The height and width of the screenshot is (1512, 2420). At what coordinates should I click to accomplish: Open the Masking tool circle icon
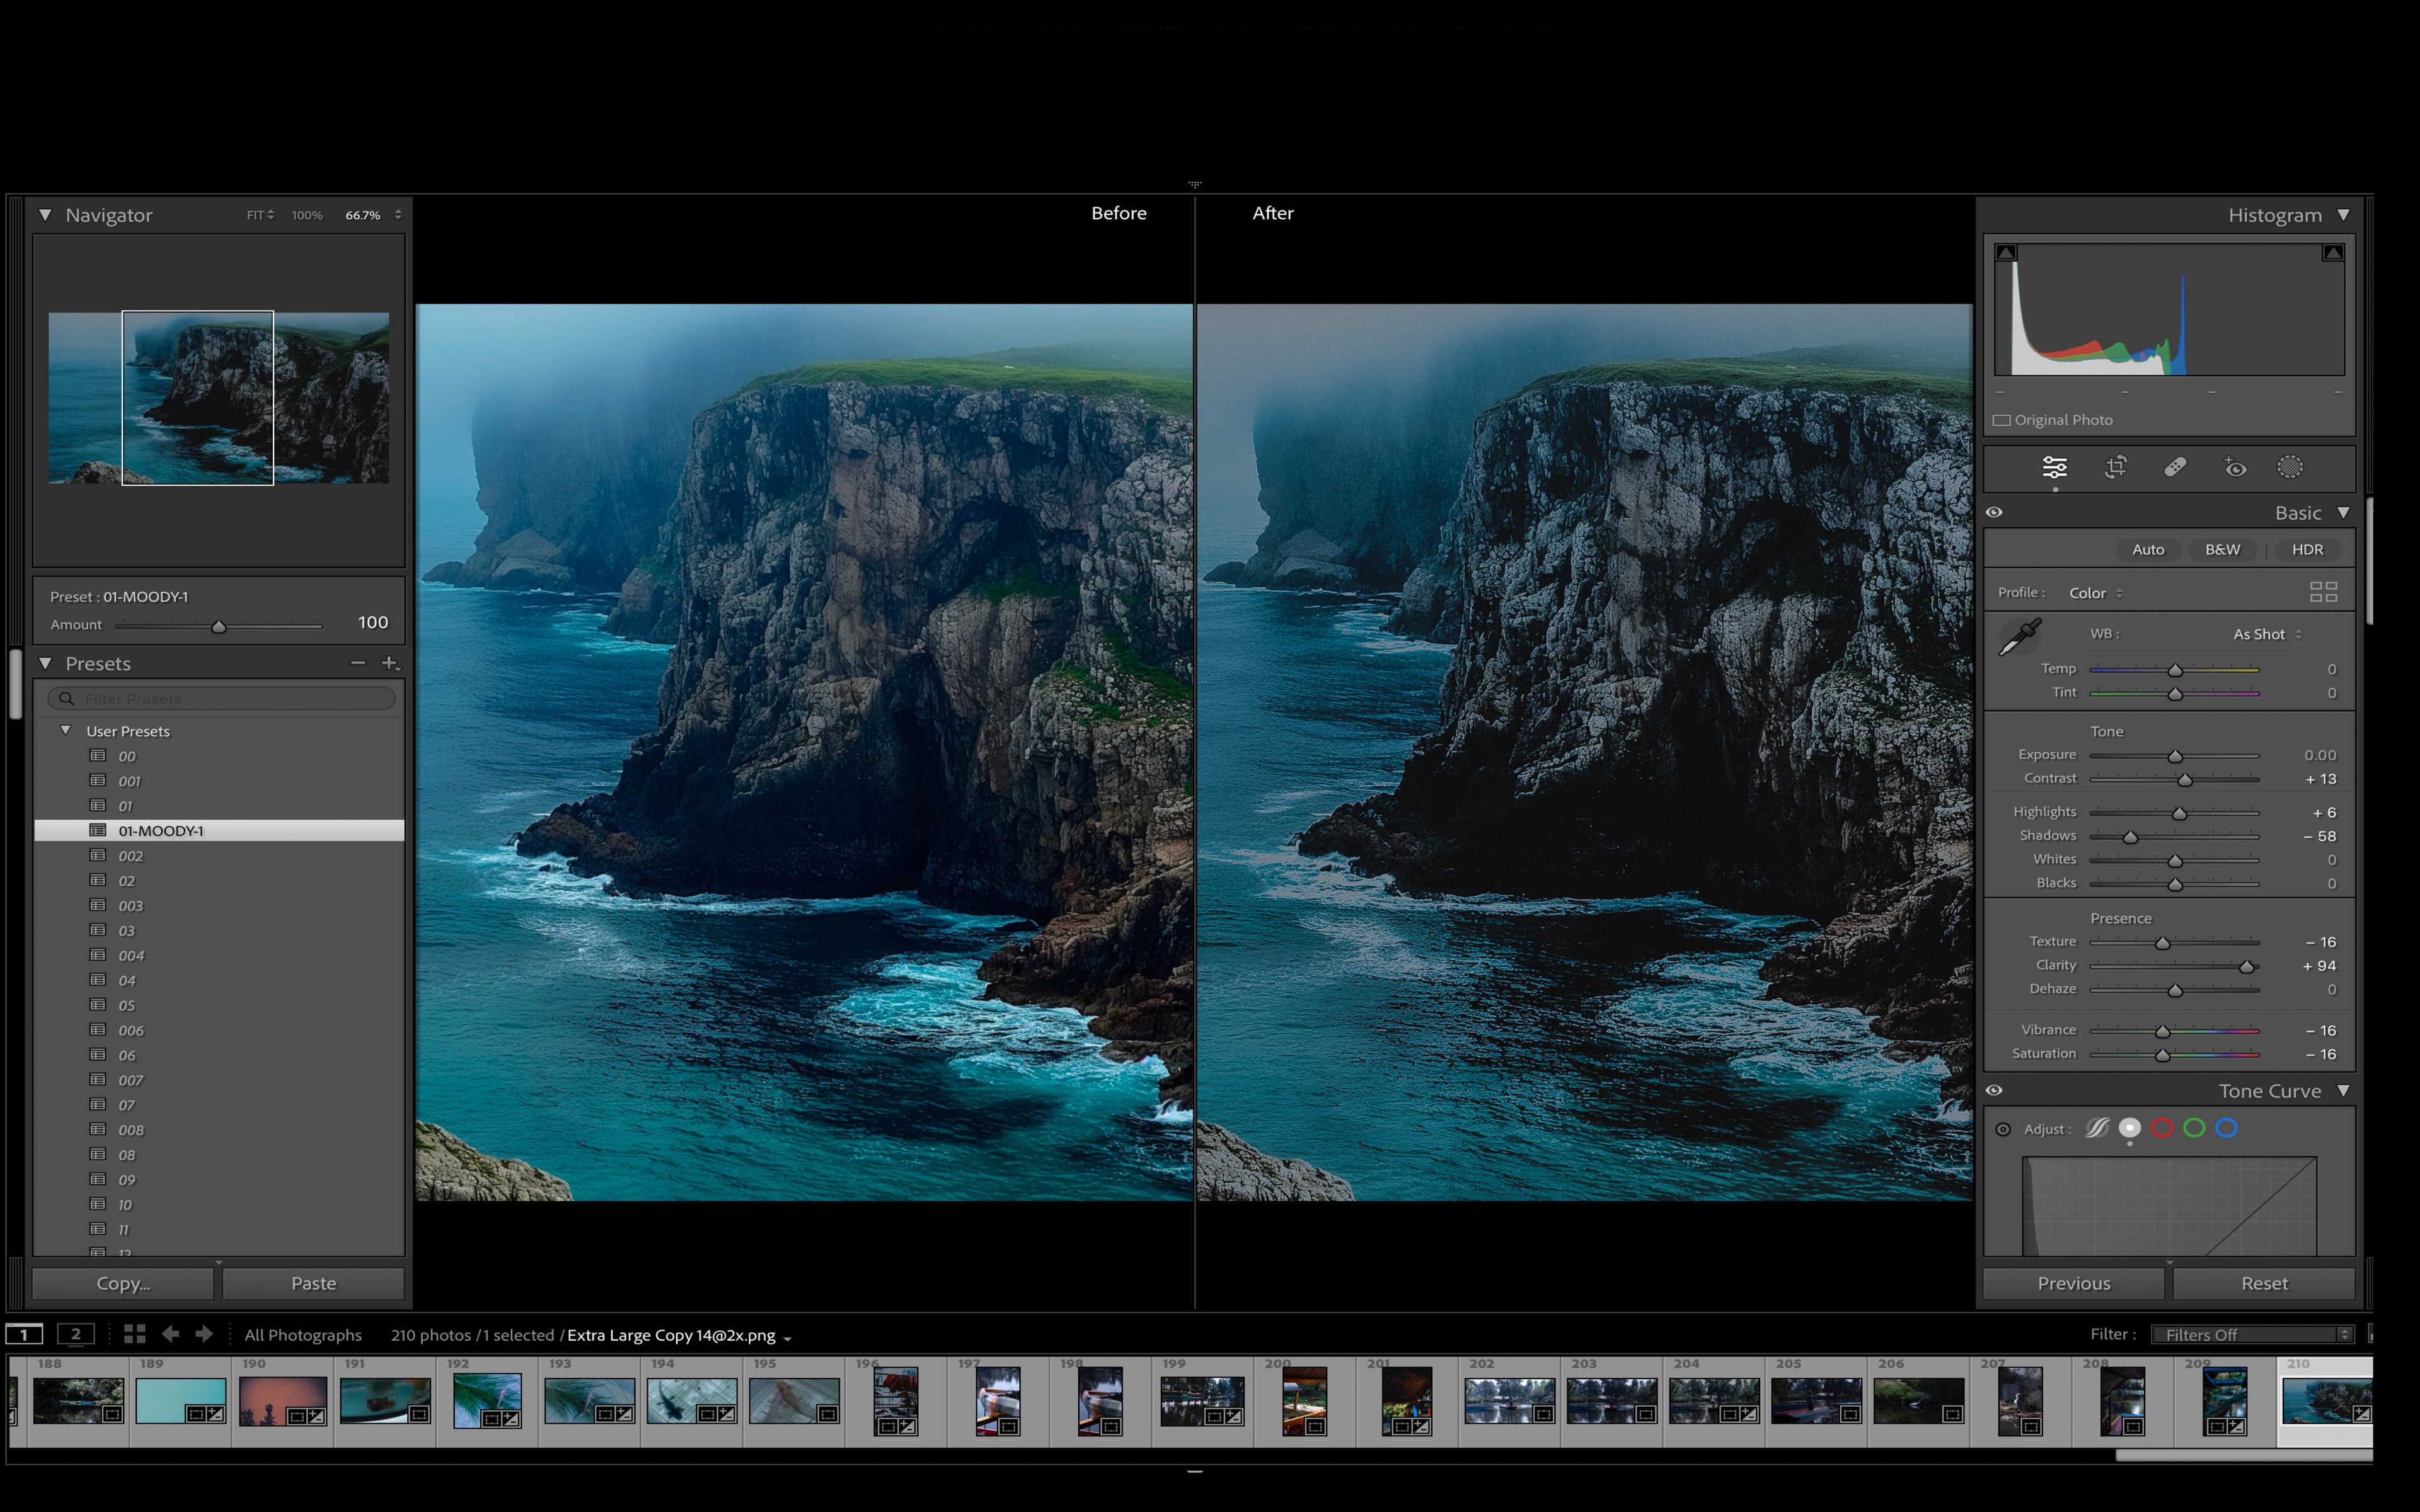[x=2290, y=467]
